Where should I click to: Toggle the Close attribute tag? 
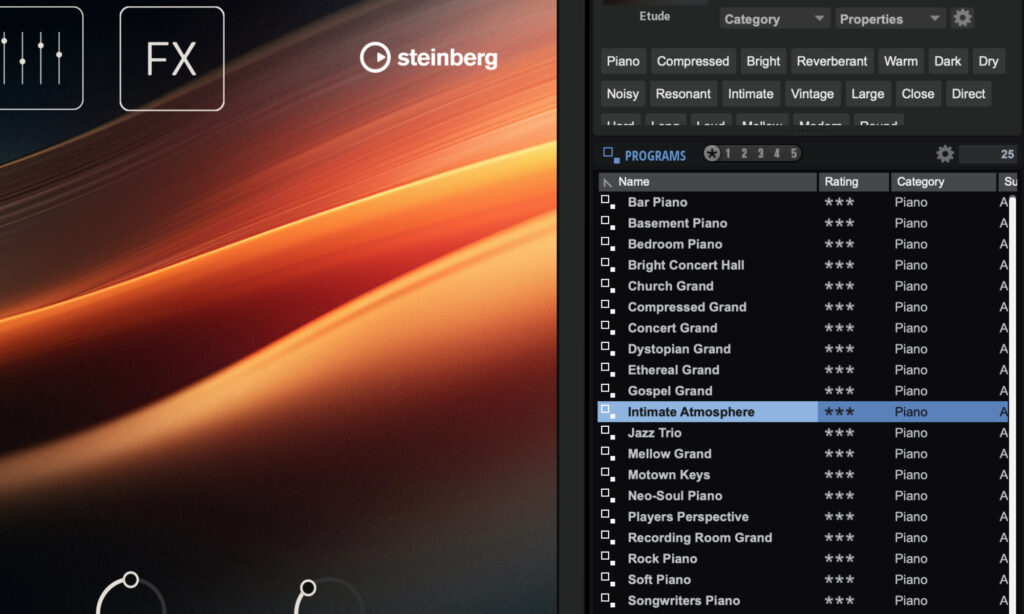[918, 93]
